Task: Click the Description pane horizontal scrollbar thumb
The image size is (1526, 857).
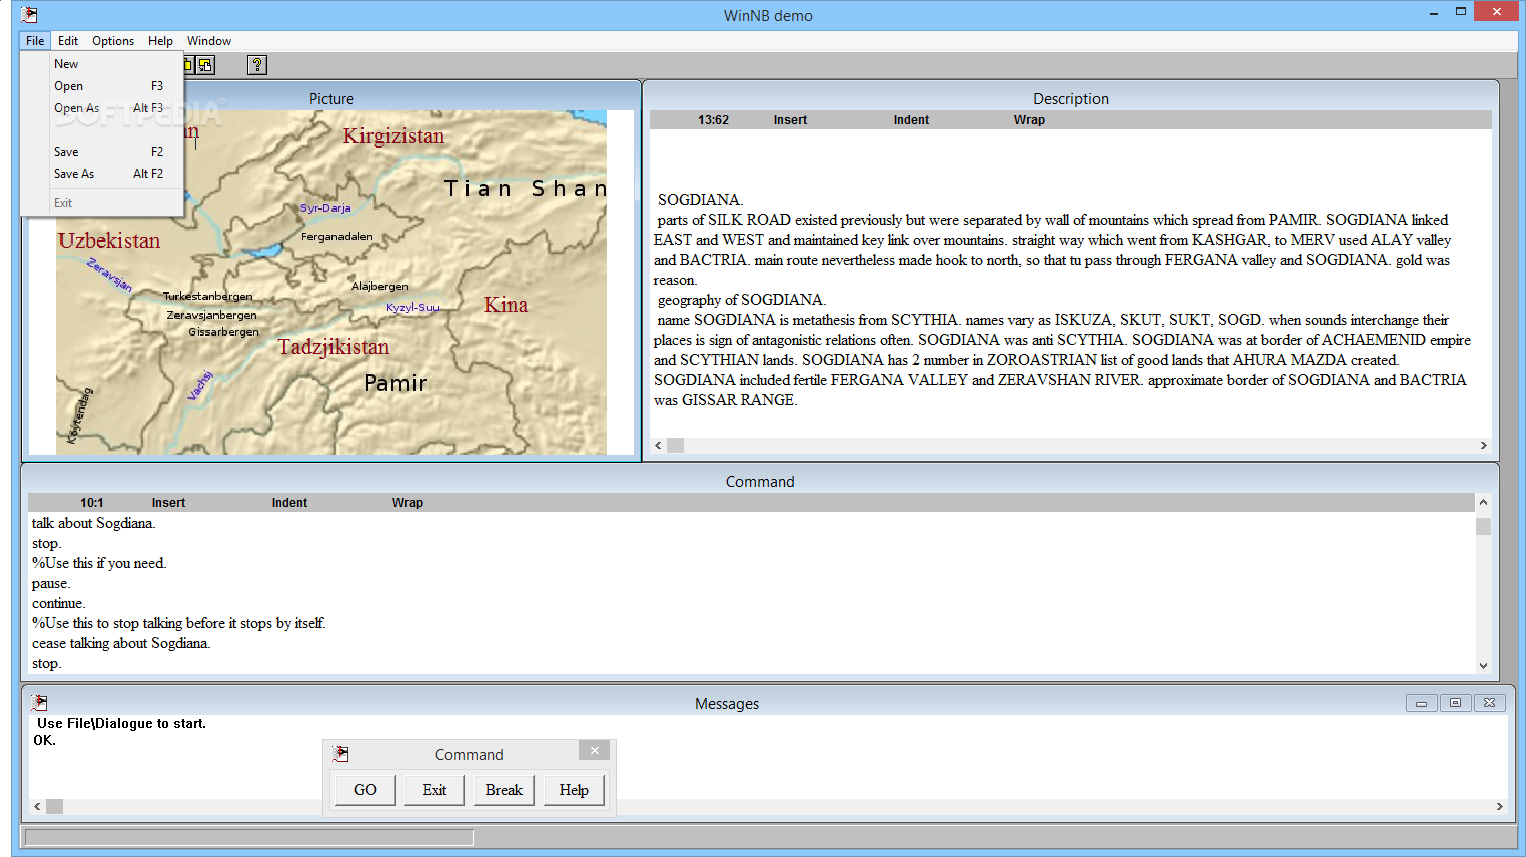Action: click(676, 446)
